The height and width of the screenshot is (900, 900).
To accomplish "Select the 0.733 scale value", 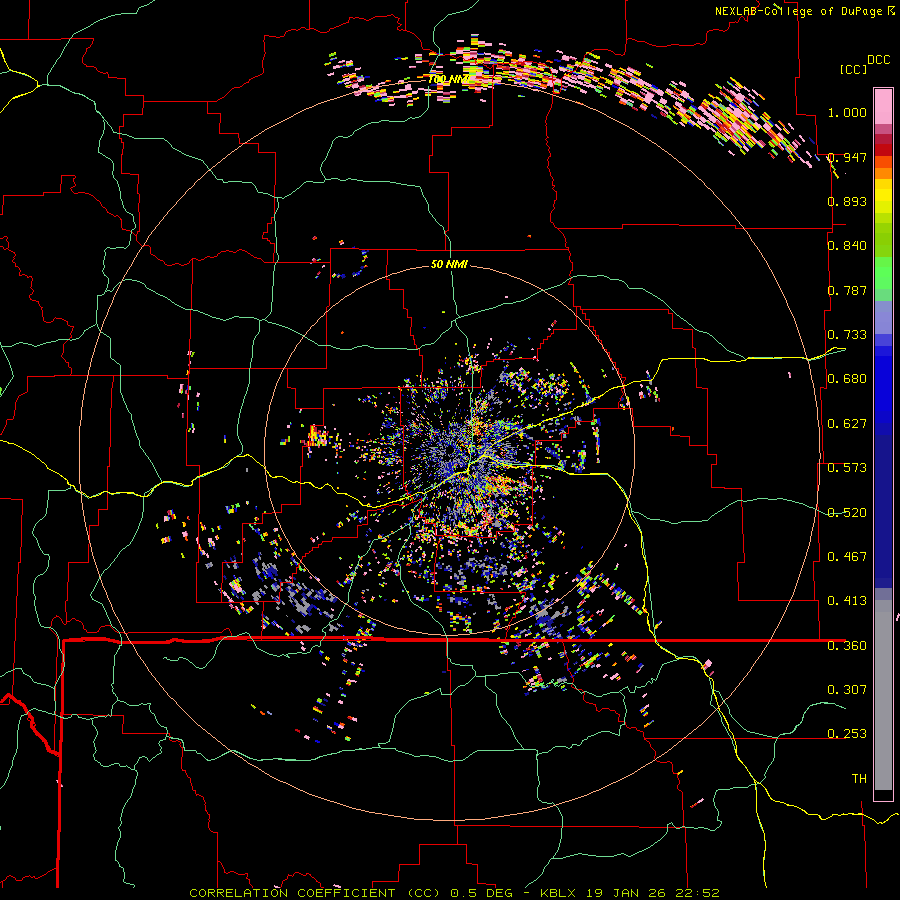I will [847, 335].
